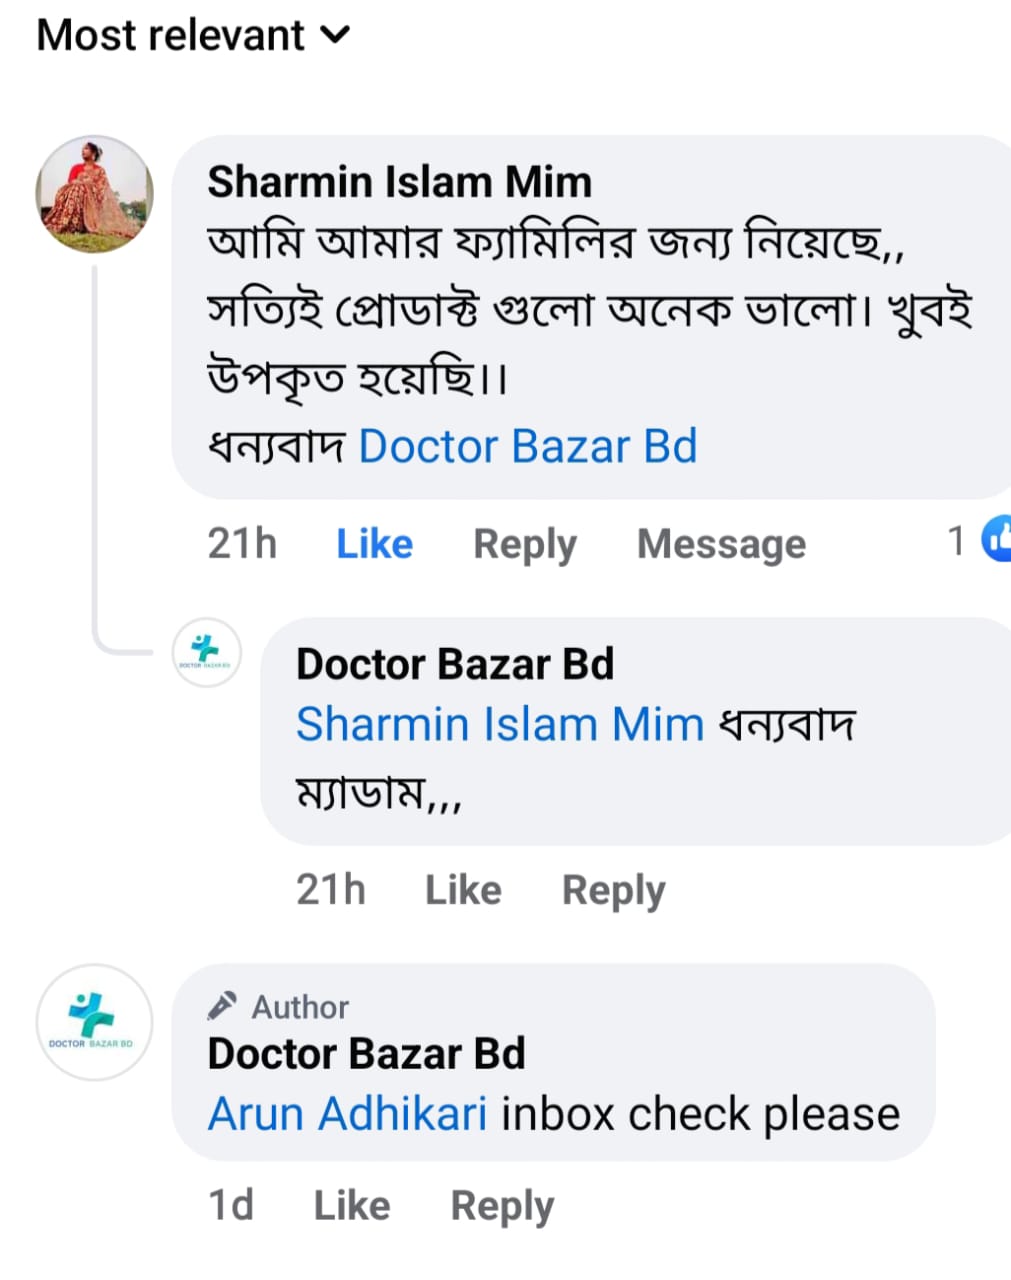Open Doctor Bazar Bd name in reply
This screenshot has width=1011, height=1280.
(x=455, y=664)
